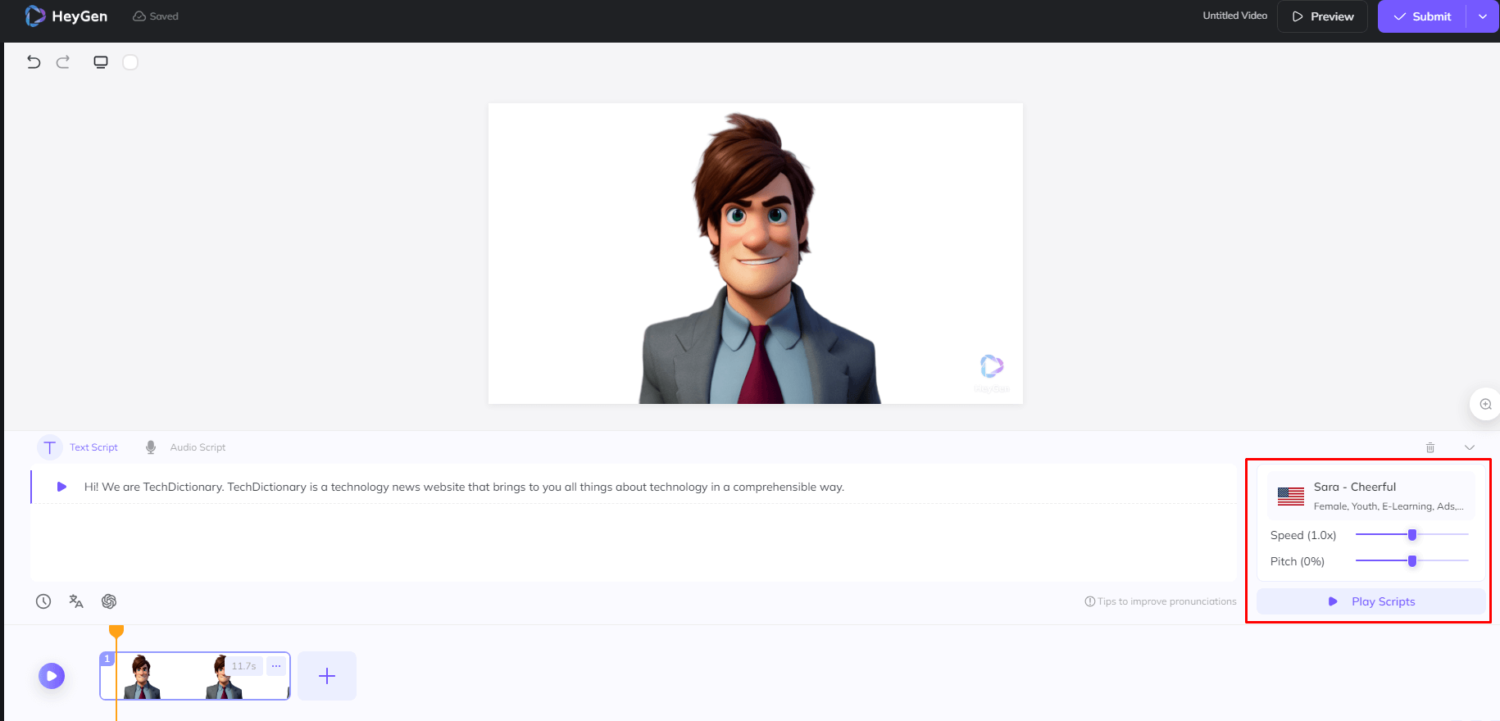Image resolution: width=1500 pixels, height=721 pixels.
Task: Click the redo arrow icon
Action: coord(63,62)
